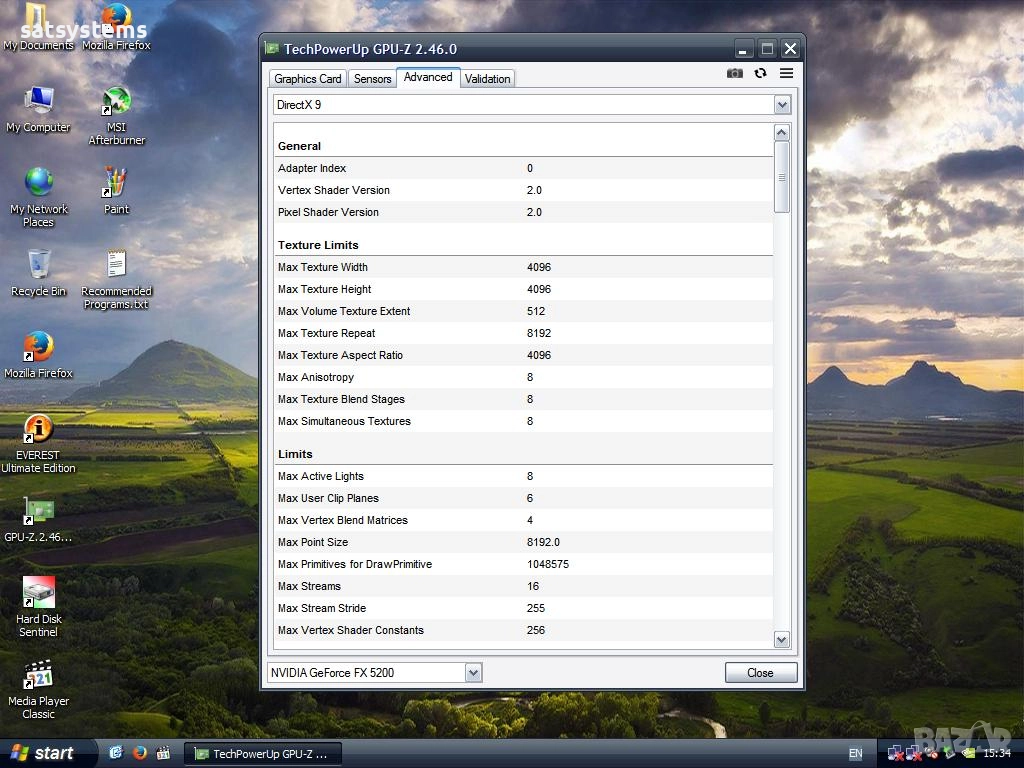This screenshot has width=1024, height=768.
Task: Open MSI Afterburner desktop shortcut
Action: pos(117,101)
